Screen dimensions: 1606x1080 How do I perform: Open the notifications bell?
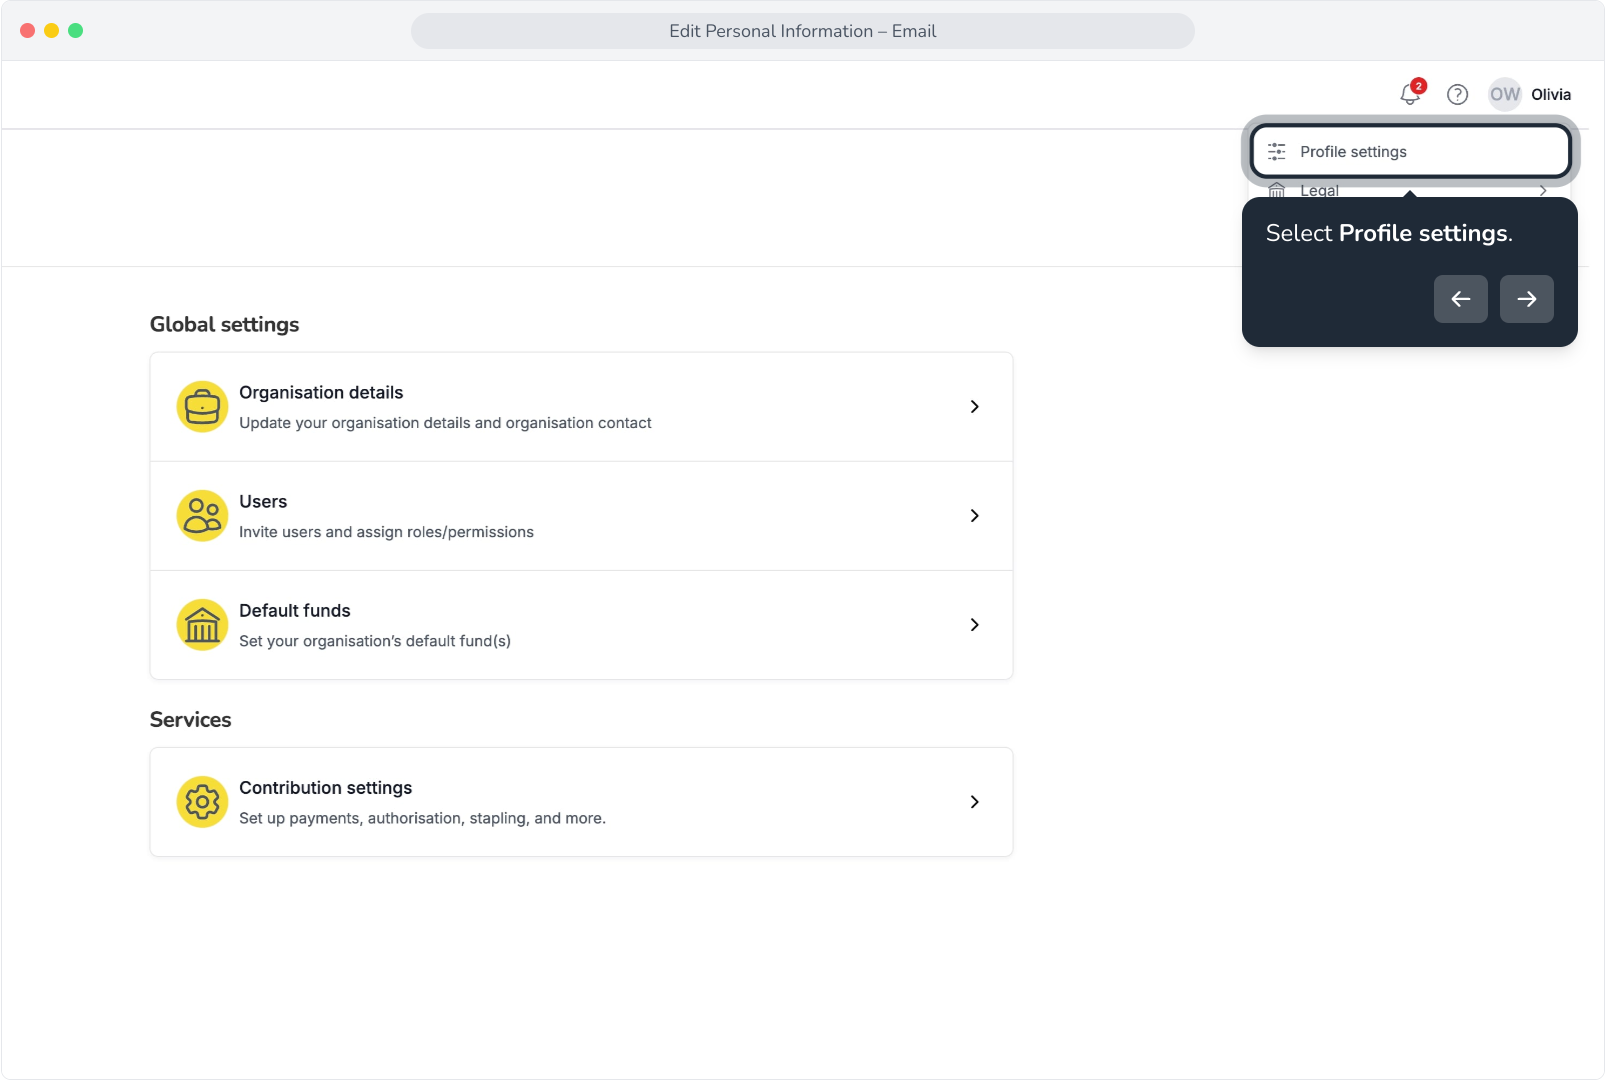(x=1410, y=94)
